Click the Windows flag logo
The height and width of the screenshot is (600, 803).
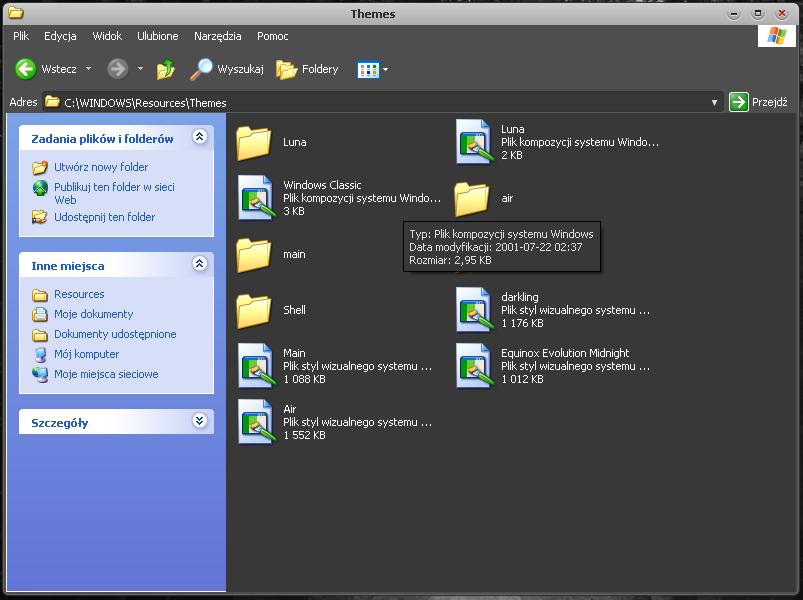click(x=776, y=36)
